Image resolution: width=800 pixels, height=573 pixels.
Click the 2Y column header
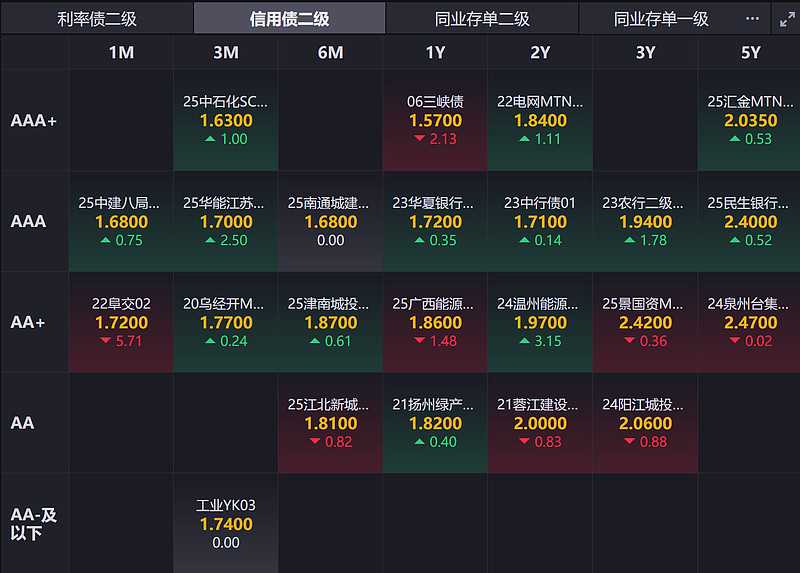click(x=540, y=53)
